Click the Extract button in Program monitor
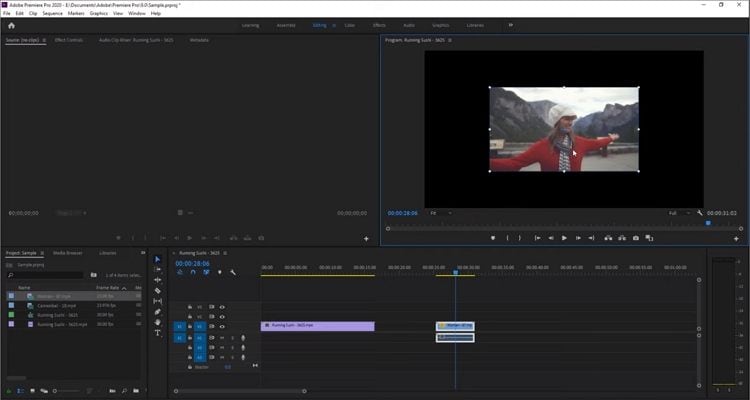The width and height of the screenshot is (750, 400). coord(622,238)
